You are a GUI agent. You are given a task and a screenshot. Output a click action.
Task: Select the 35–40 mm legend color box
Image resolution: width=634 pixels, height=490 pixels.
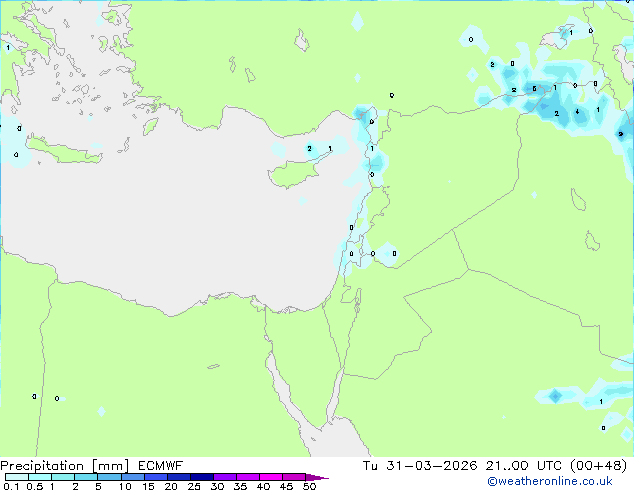[248, 477]
